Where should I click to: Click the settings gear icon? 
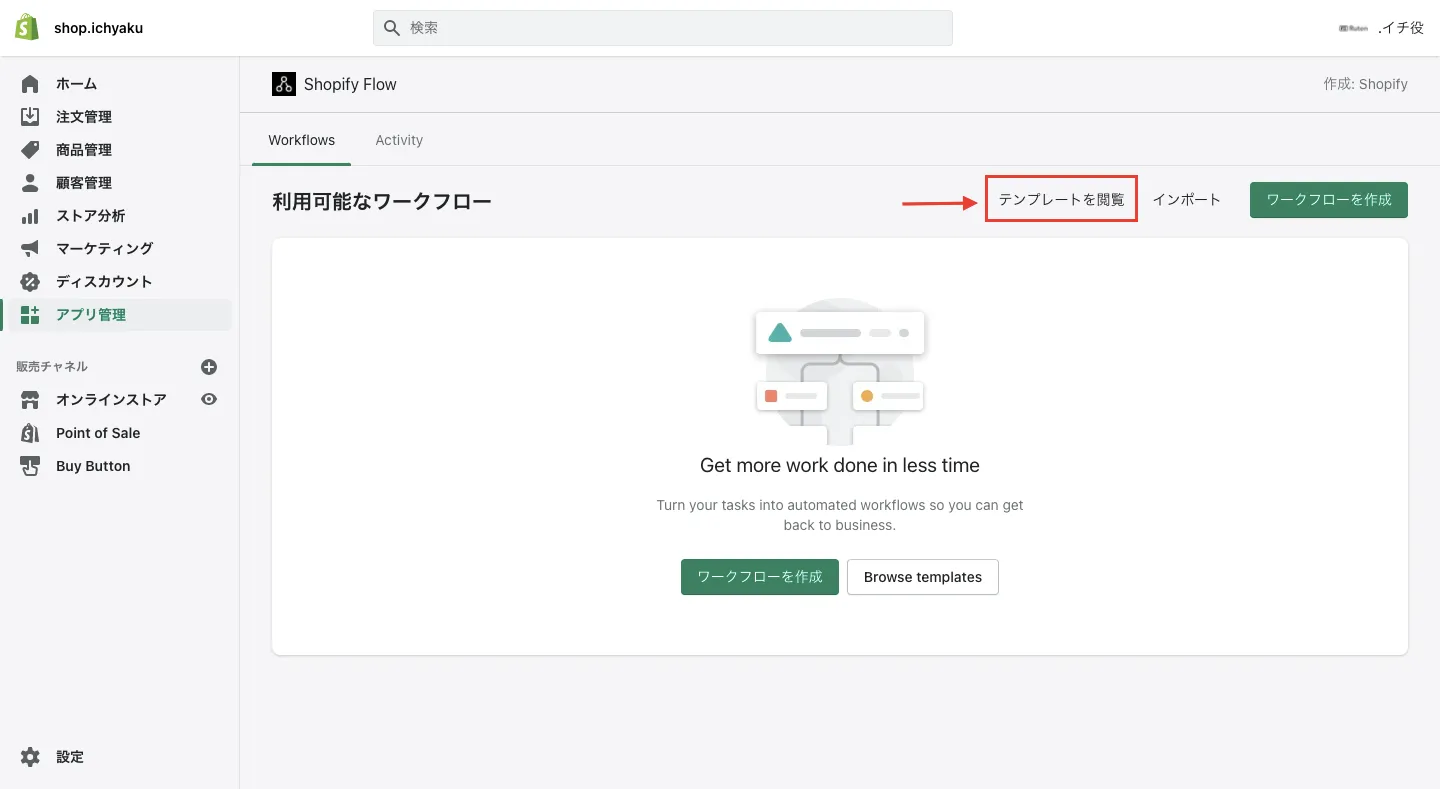click(30, 757)
